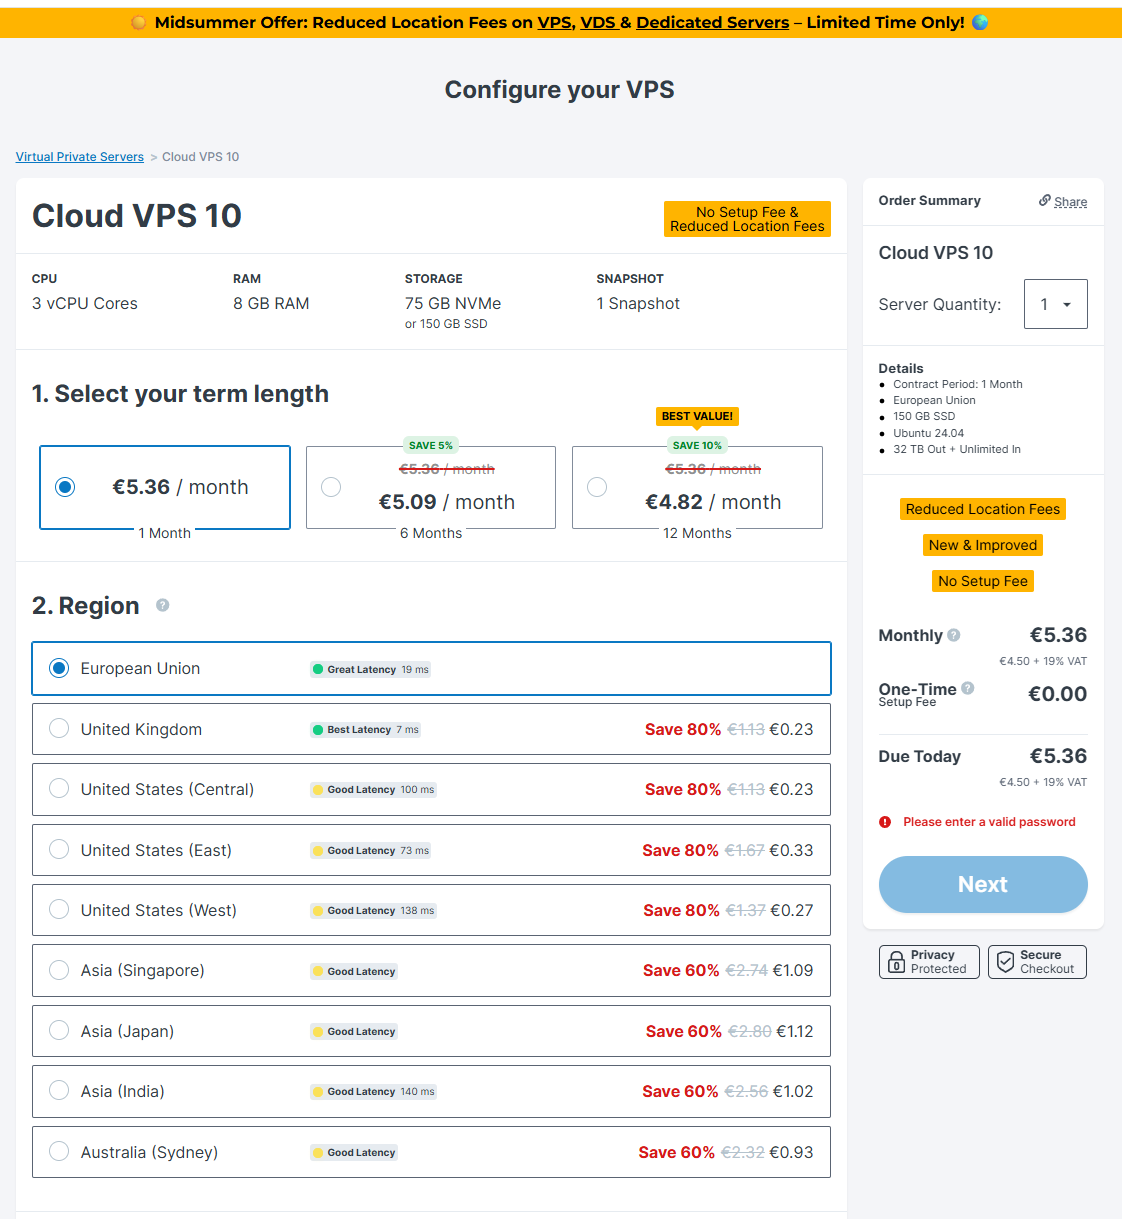Click the Share chain link icon
The width and height of the screenshot is (1122, 1219).
click(x=1045, y=201)
